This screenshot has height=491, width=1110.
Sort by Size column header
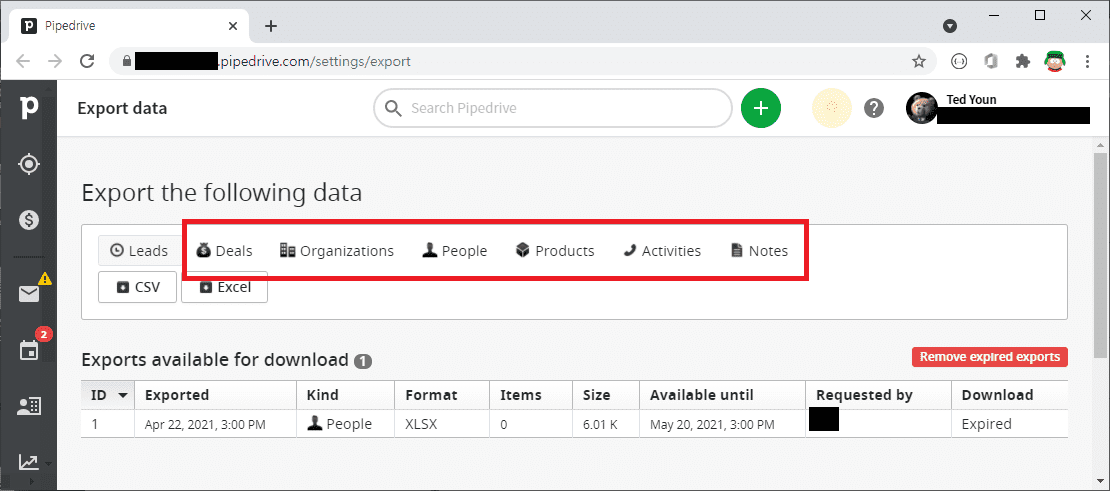[606, 395]
